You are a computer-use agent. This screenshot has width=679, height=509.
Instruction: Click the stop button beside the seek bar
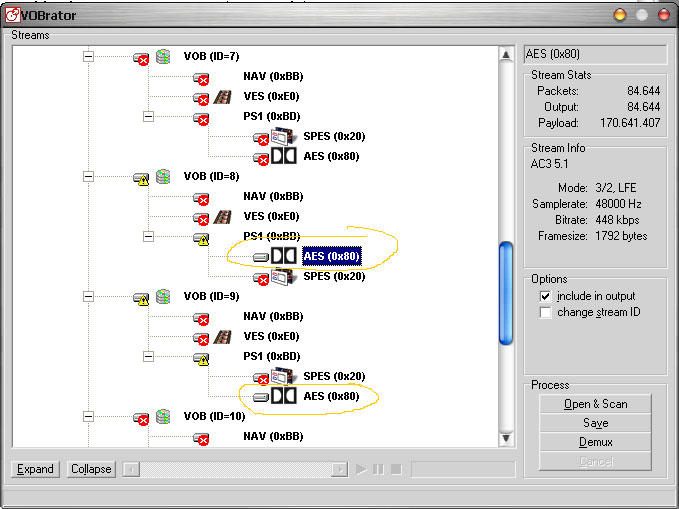[396, 469]
